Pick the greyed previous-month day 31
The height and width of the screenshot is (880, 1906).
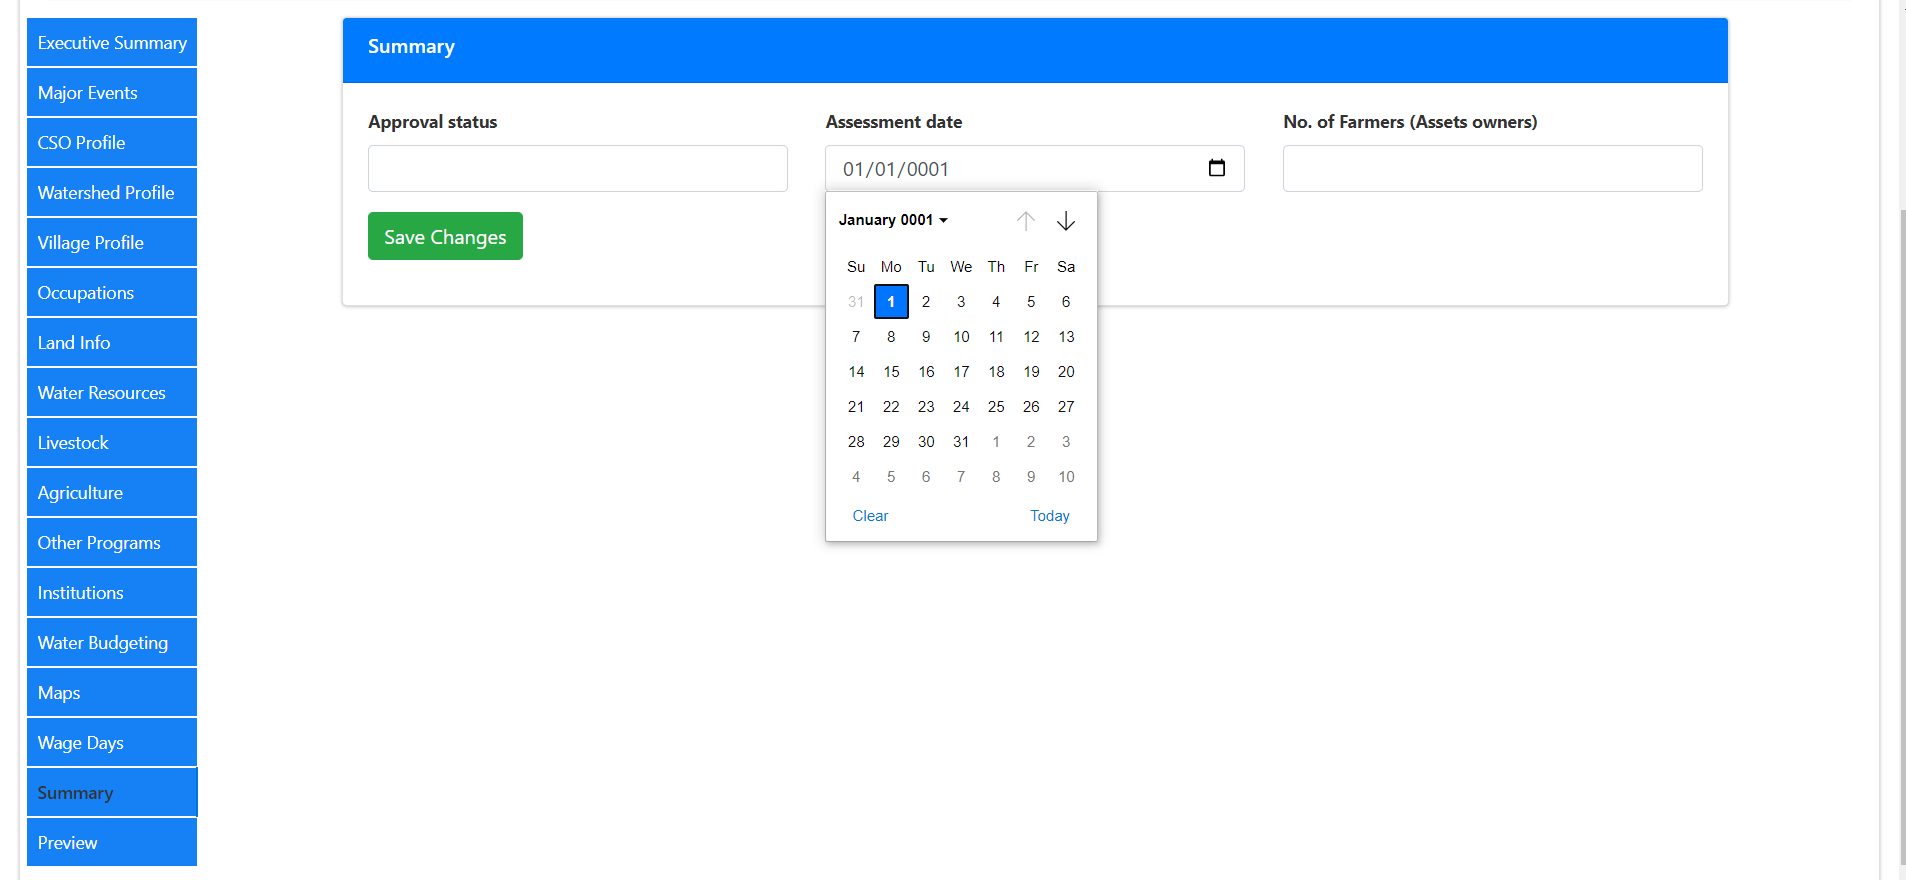[856, 301]
